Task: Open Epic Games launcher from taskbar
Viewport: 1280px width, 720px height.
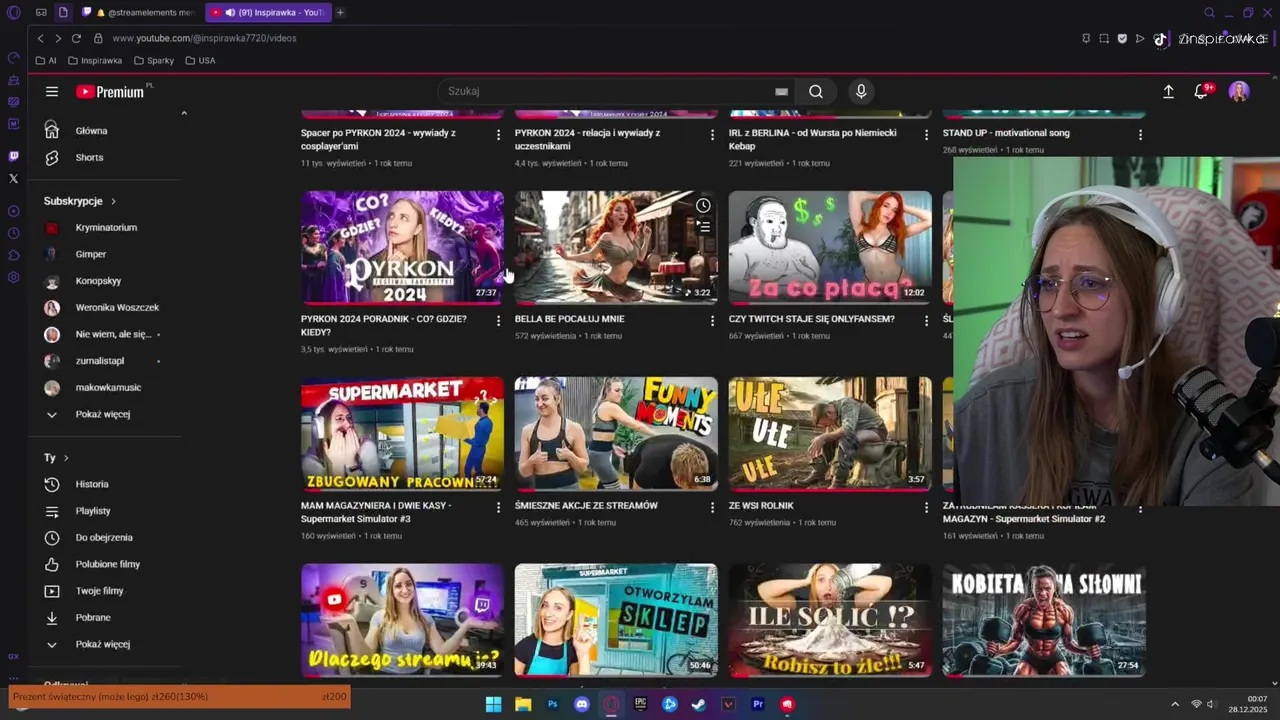Action: [x=640, y=704]
